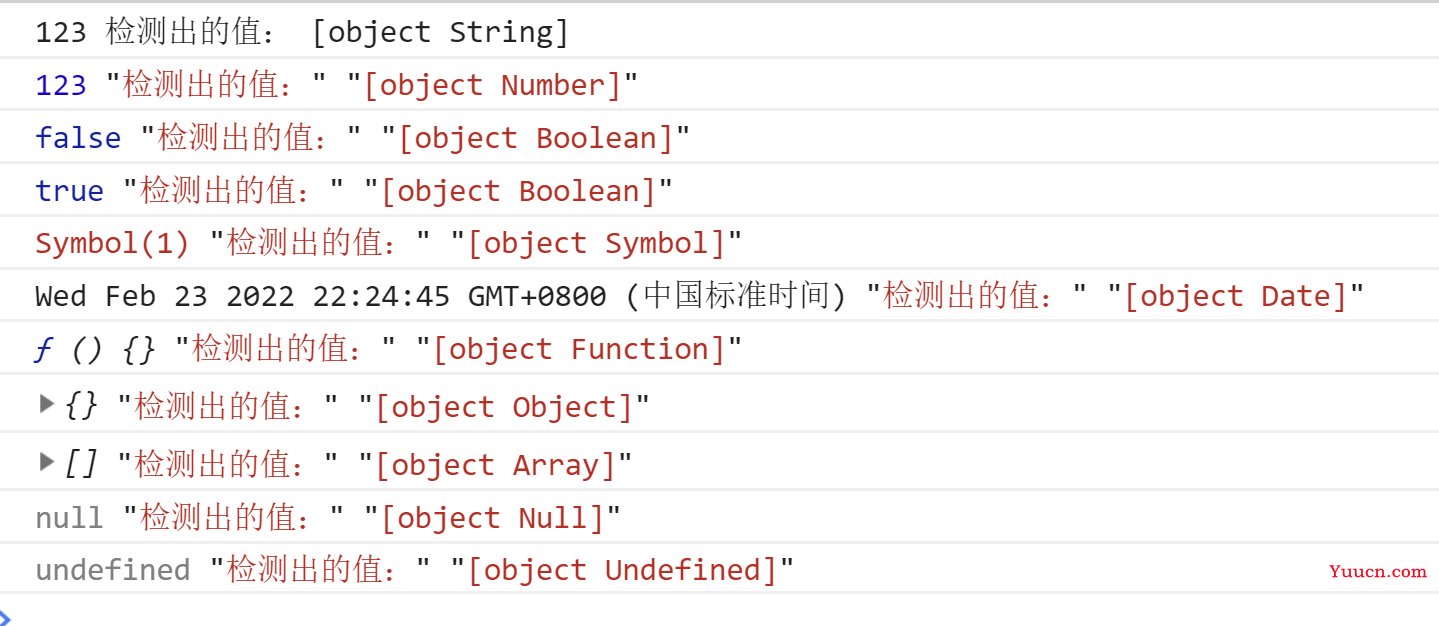This screenshot has height=626, width=1439.
Task: Click the ƒ () {} function preview
Action: coord(96,350)
